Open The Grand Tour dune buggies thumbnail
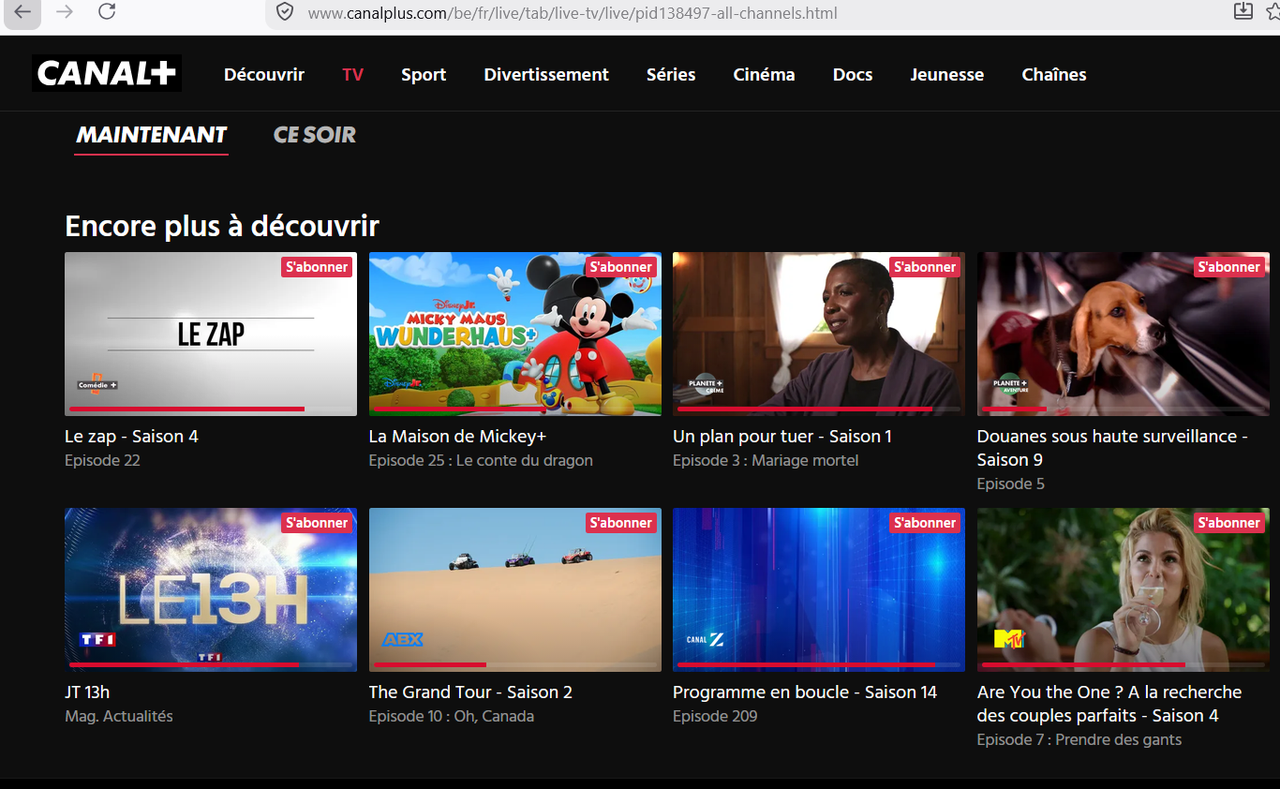The height and width of the screenshot is (789, 1280). pyautogui.click(x=515, y=590)
